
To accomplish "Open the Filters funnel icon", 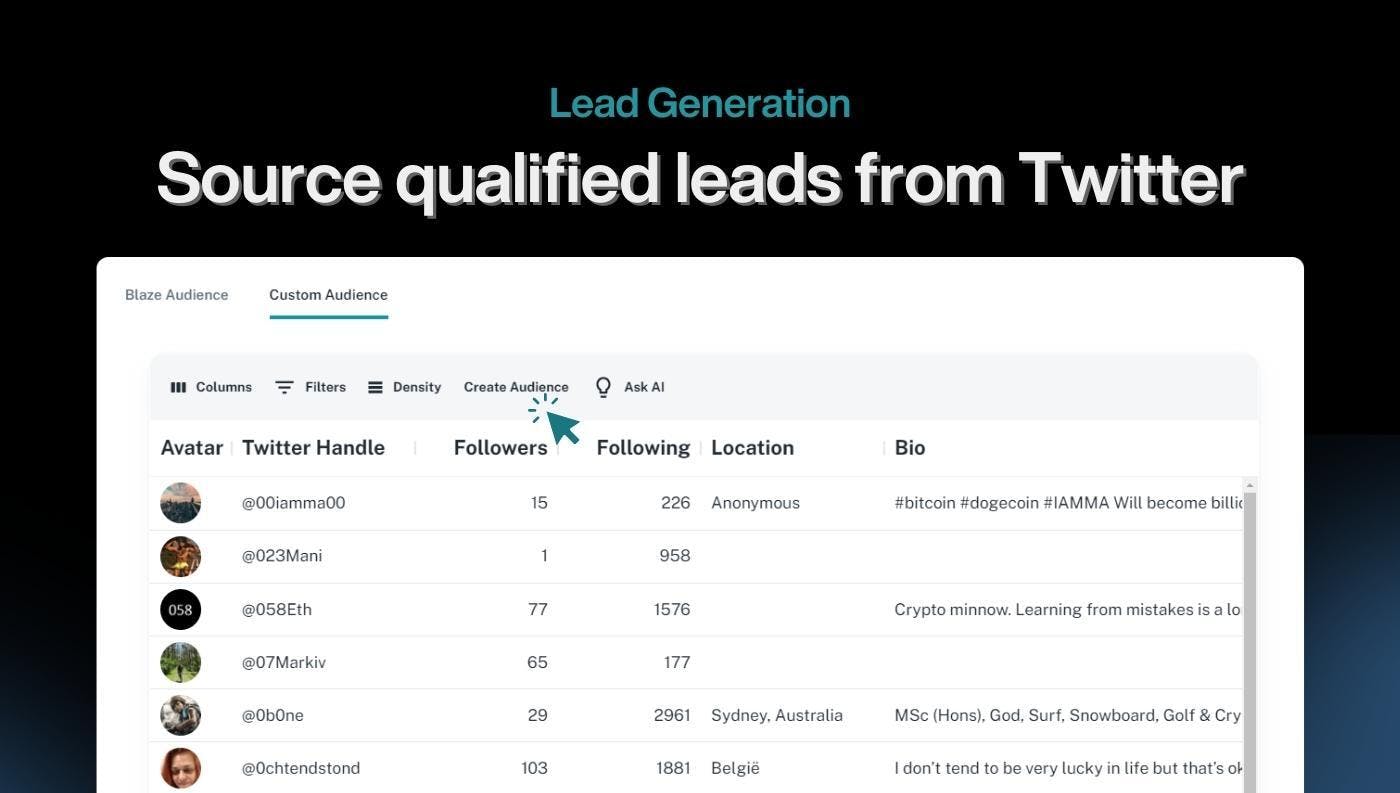I will 284,387.
